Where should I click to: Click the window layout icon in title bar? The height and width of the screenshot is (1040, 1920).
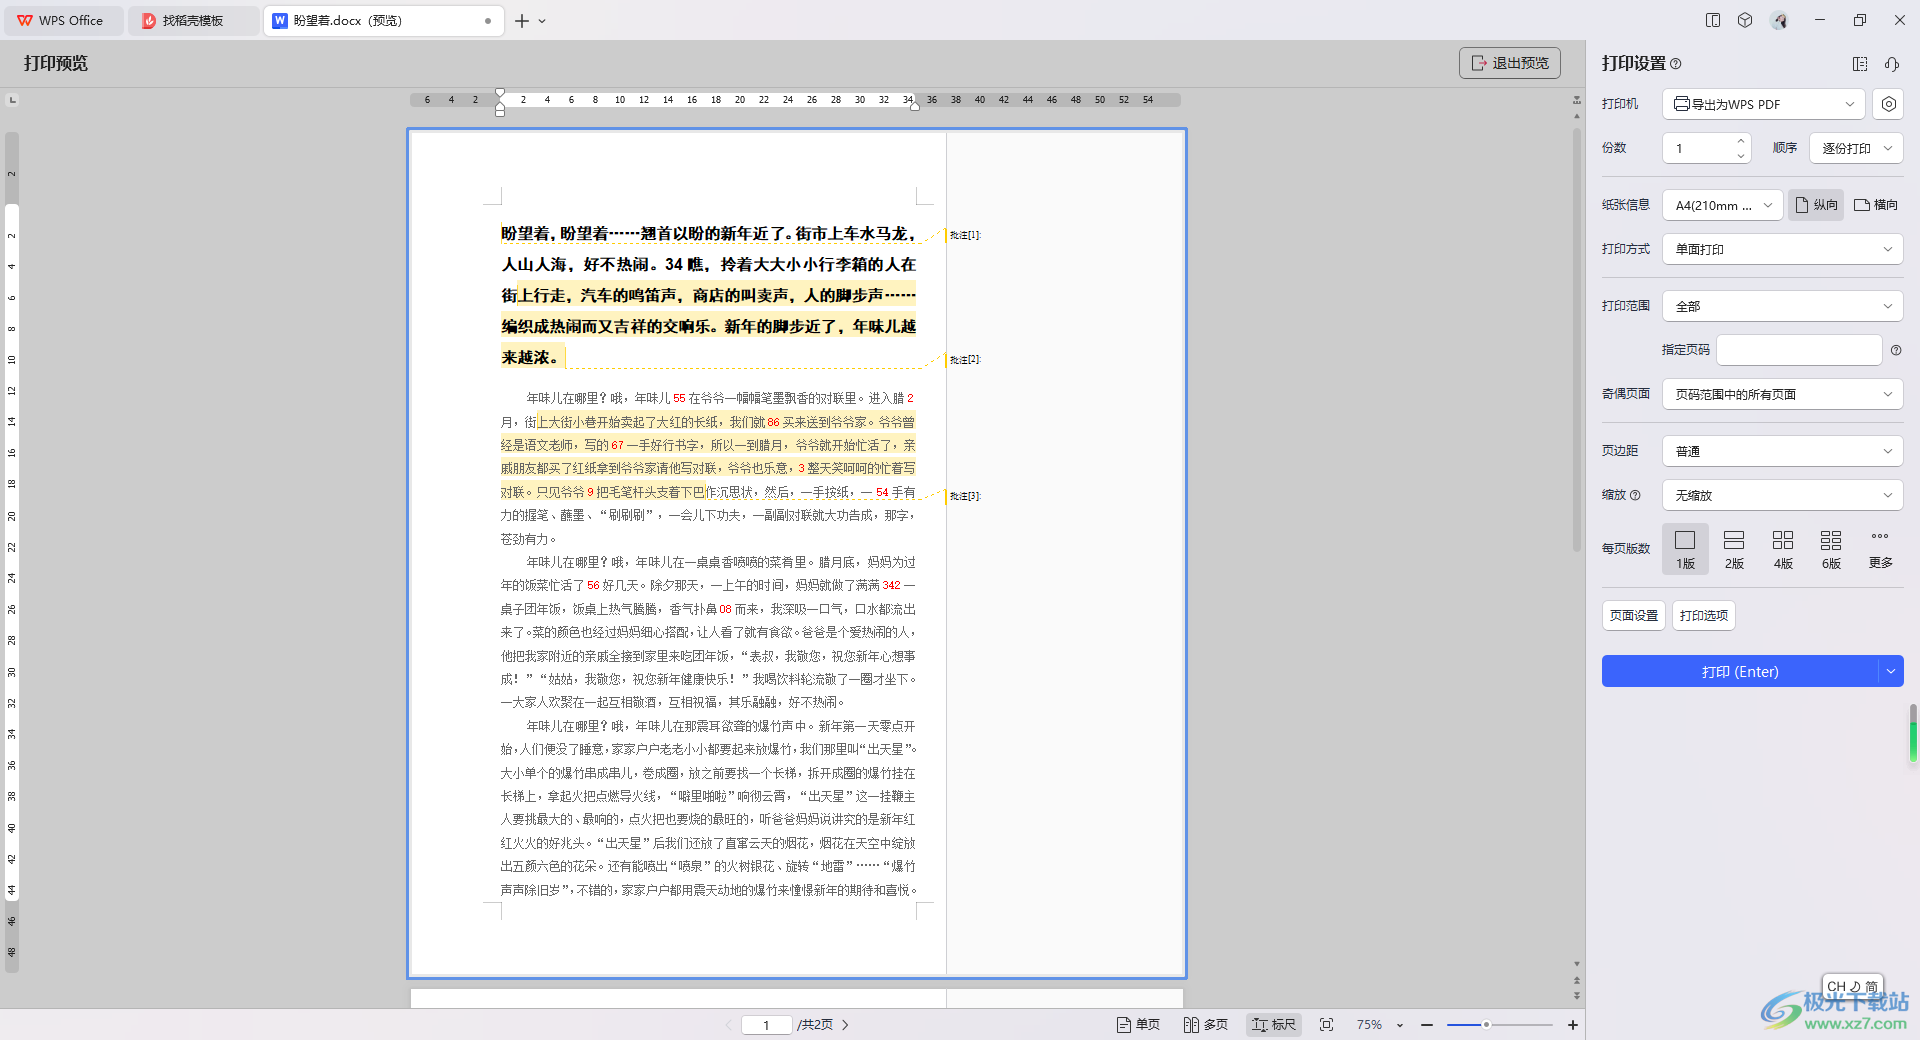pos(1713,20)
